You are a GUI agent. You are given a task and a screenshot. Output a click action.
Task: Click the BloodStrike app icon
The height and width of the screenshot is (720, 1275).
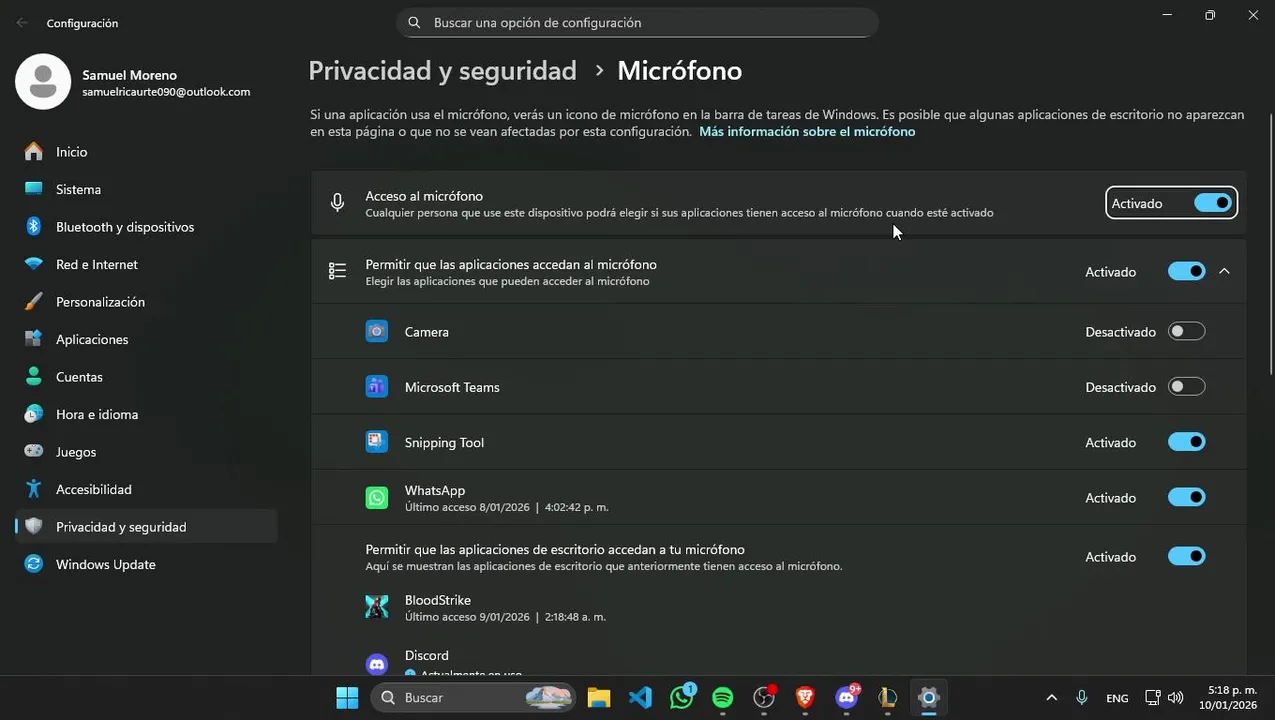[x=377, y=607]
